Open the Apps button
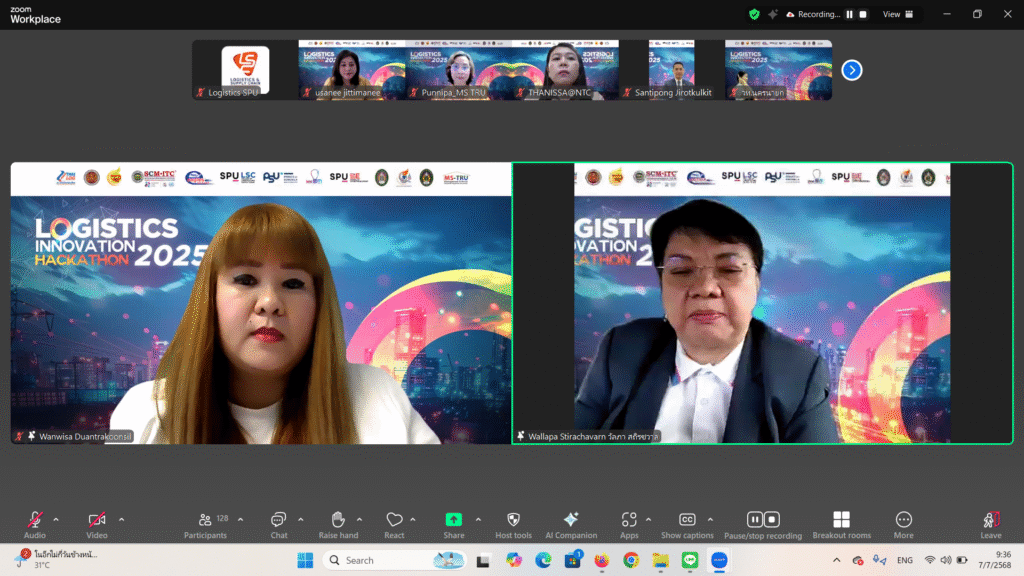The height and width of the screenshot is (576, 1024). pos(629,525)
